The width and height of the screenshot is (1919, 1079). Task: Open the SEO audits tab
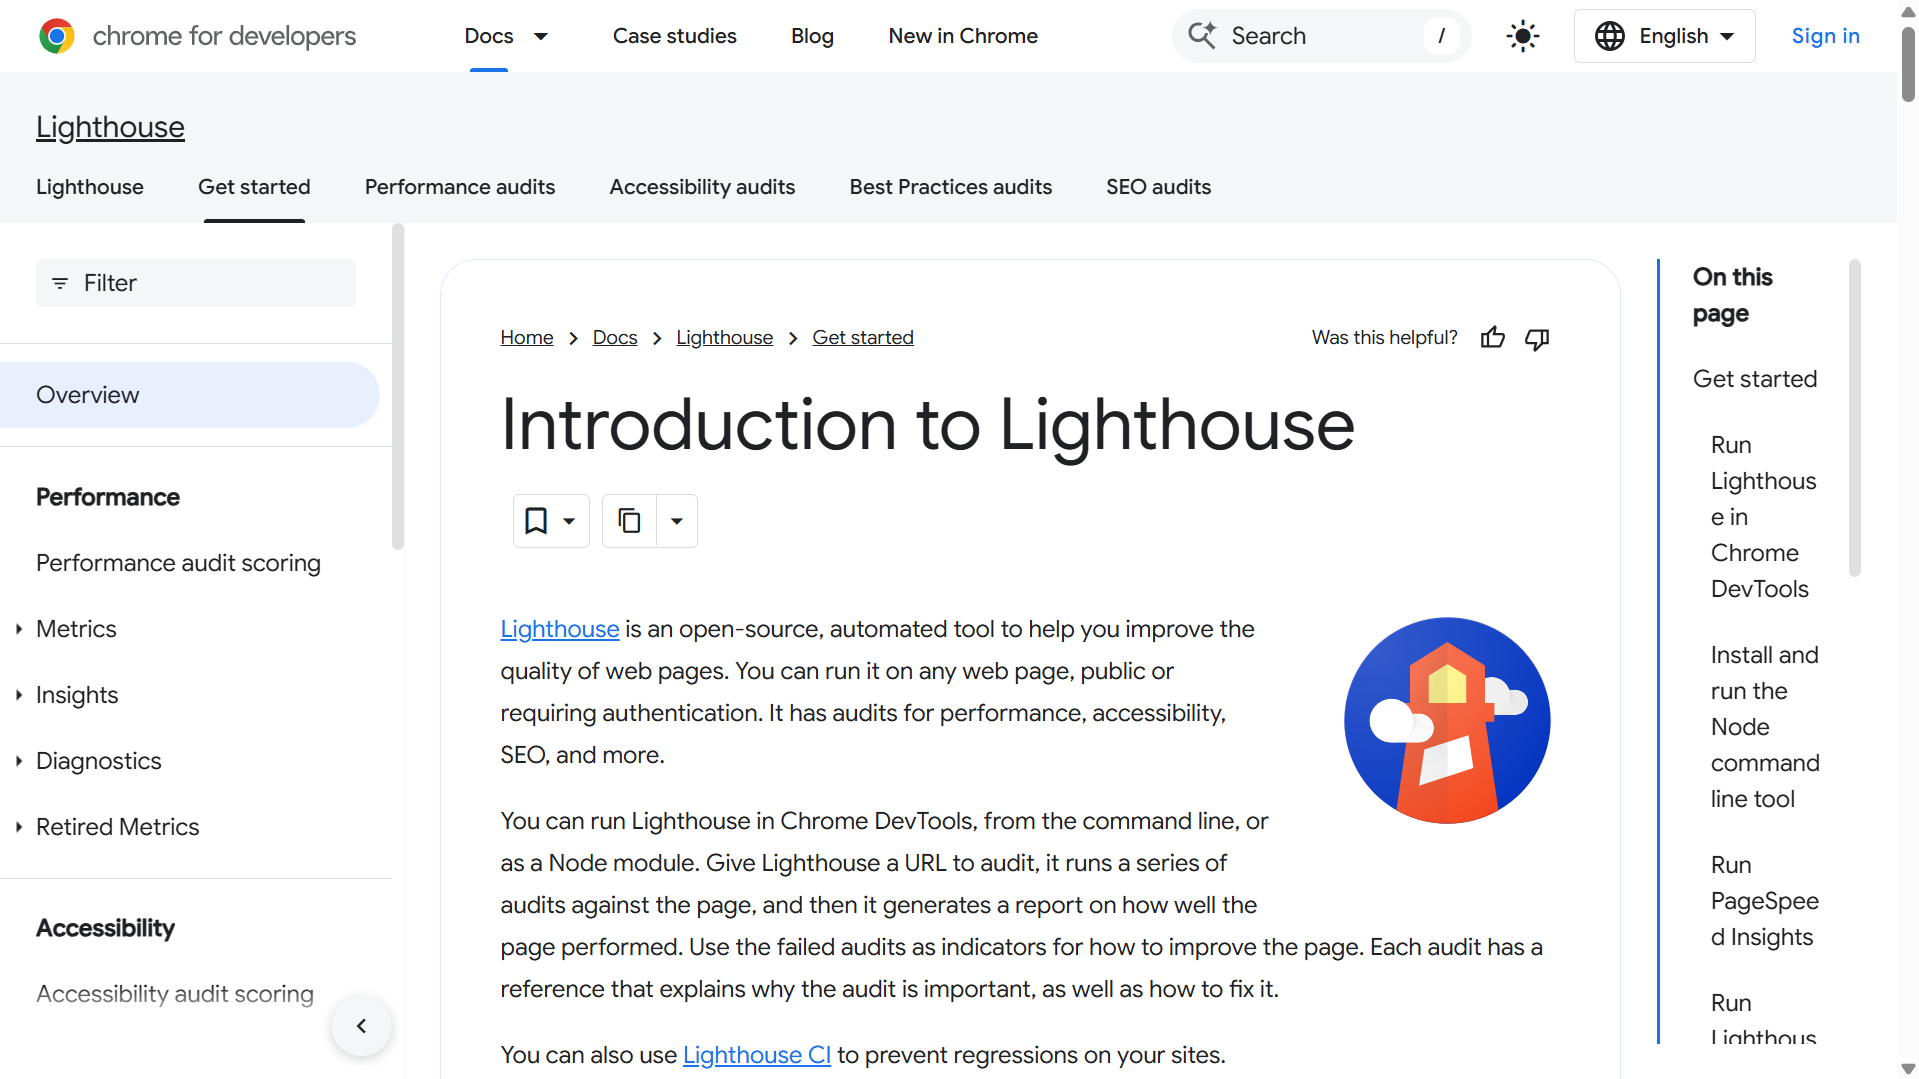(x=1158, y=187)
